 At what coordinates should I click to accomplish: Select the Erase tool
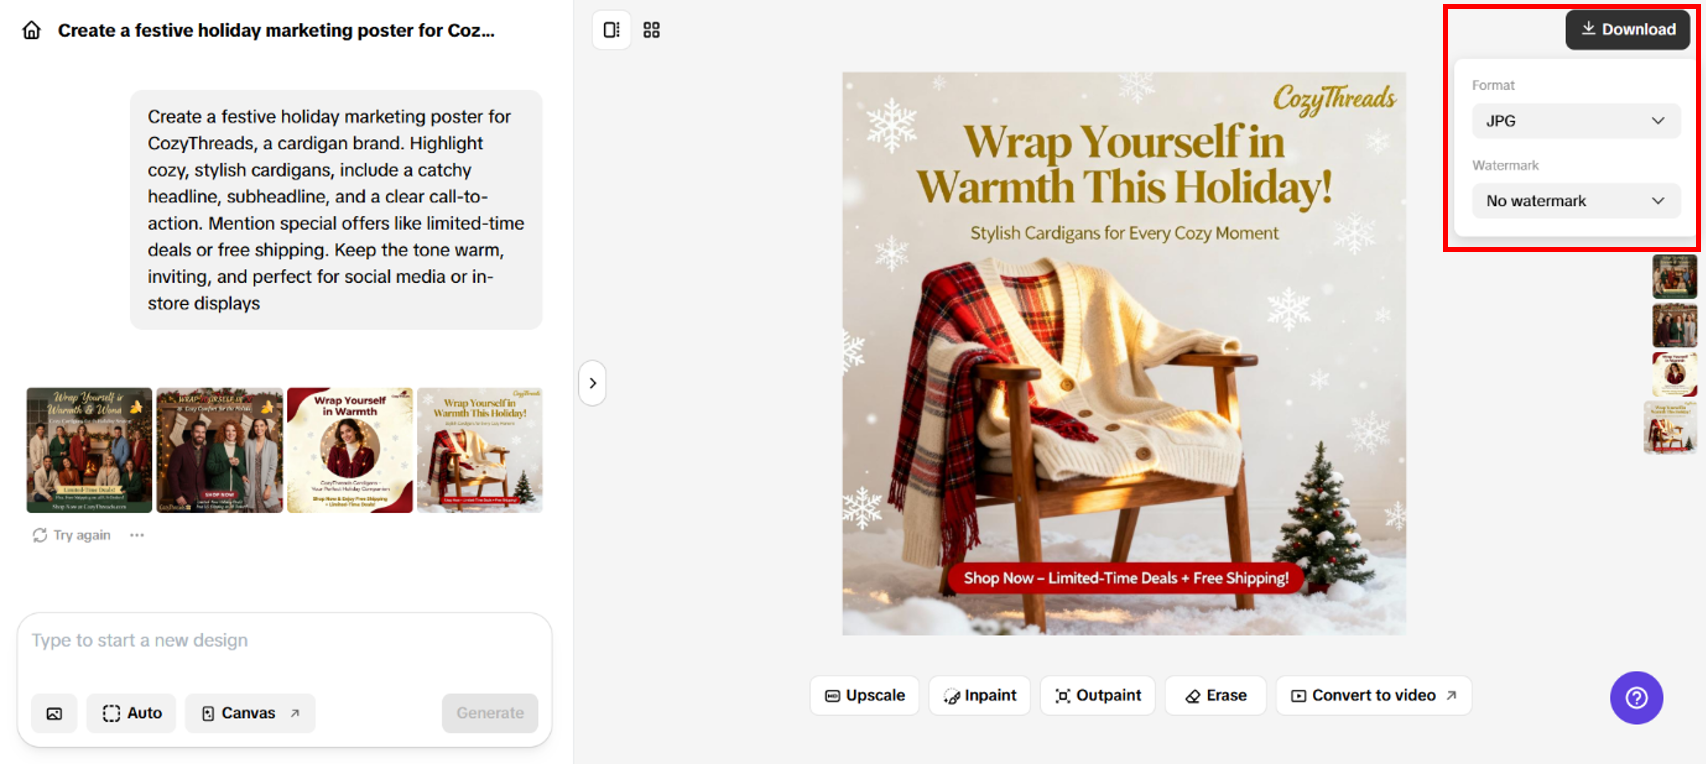[x=1216, y=695]
